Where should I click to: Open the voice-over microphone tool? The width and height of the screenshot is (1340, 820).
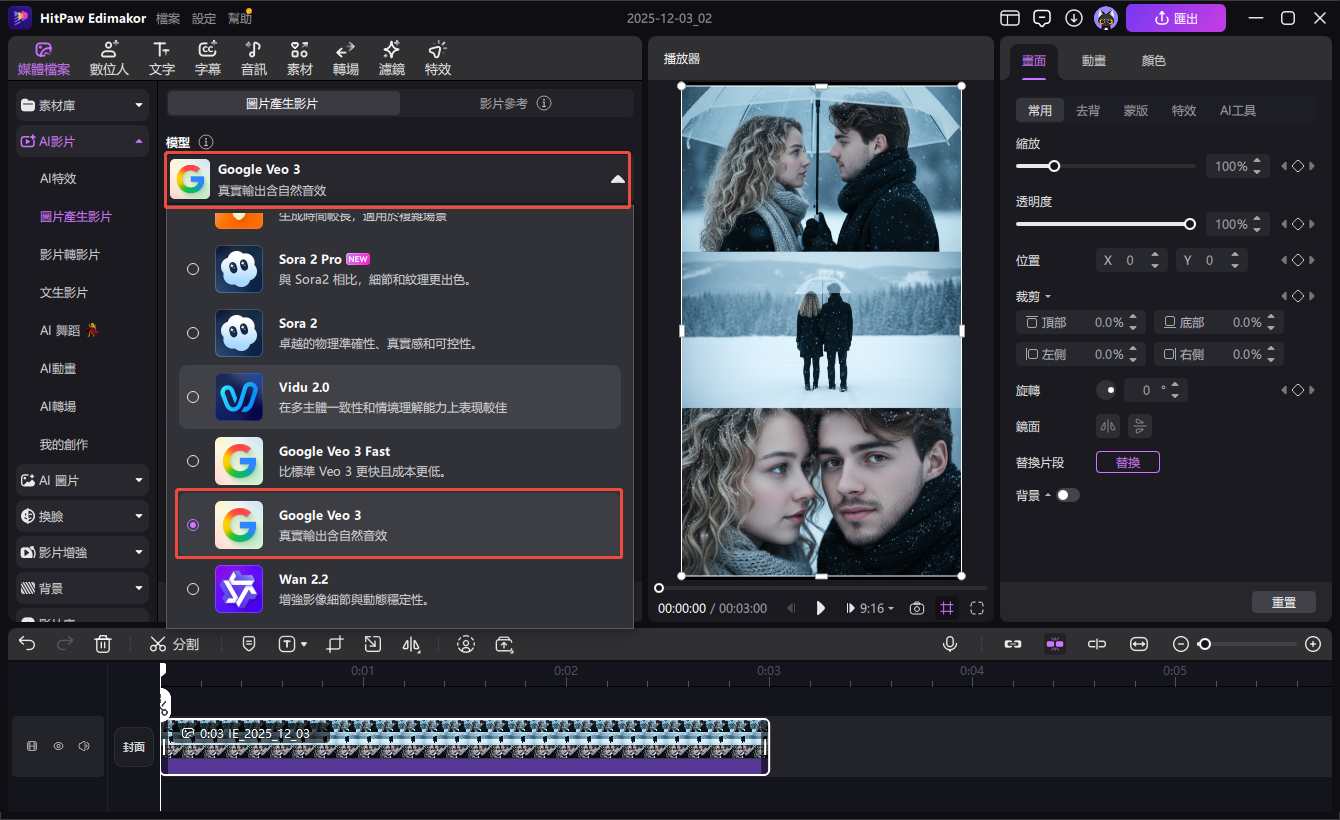948,644
